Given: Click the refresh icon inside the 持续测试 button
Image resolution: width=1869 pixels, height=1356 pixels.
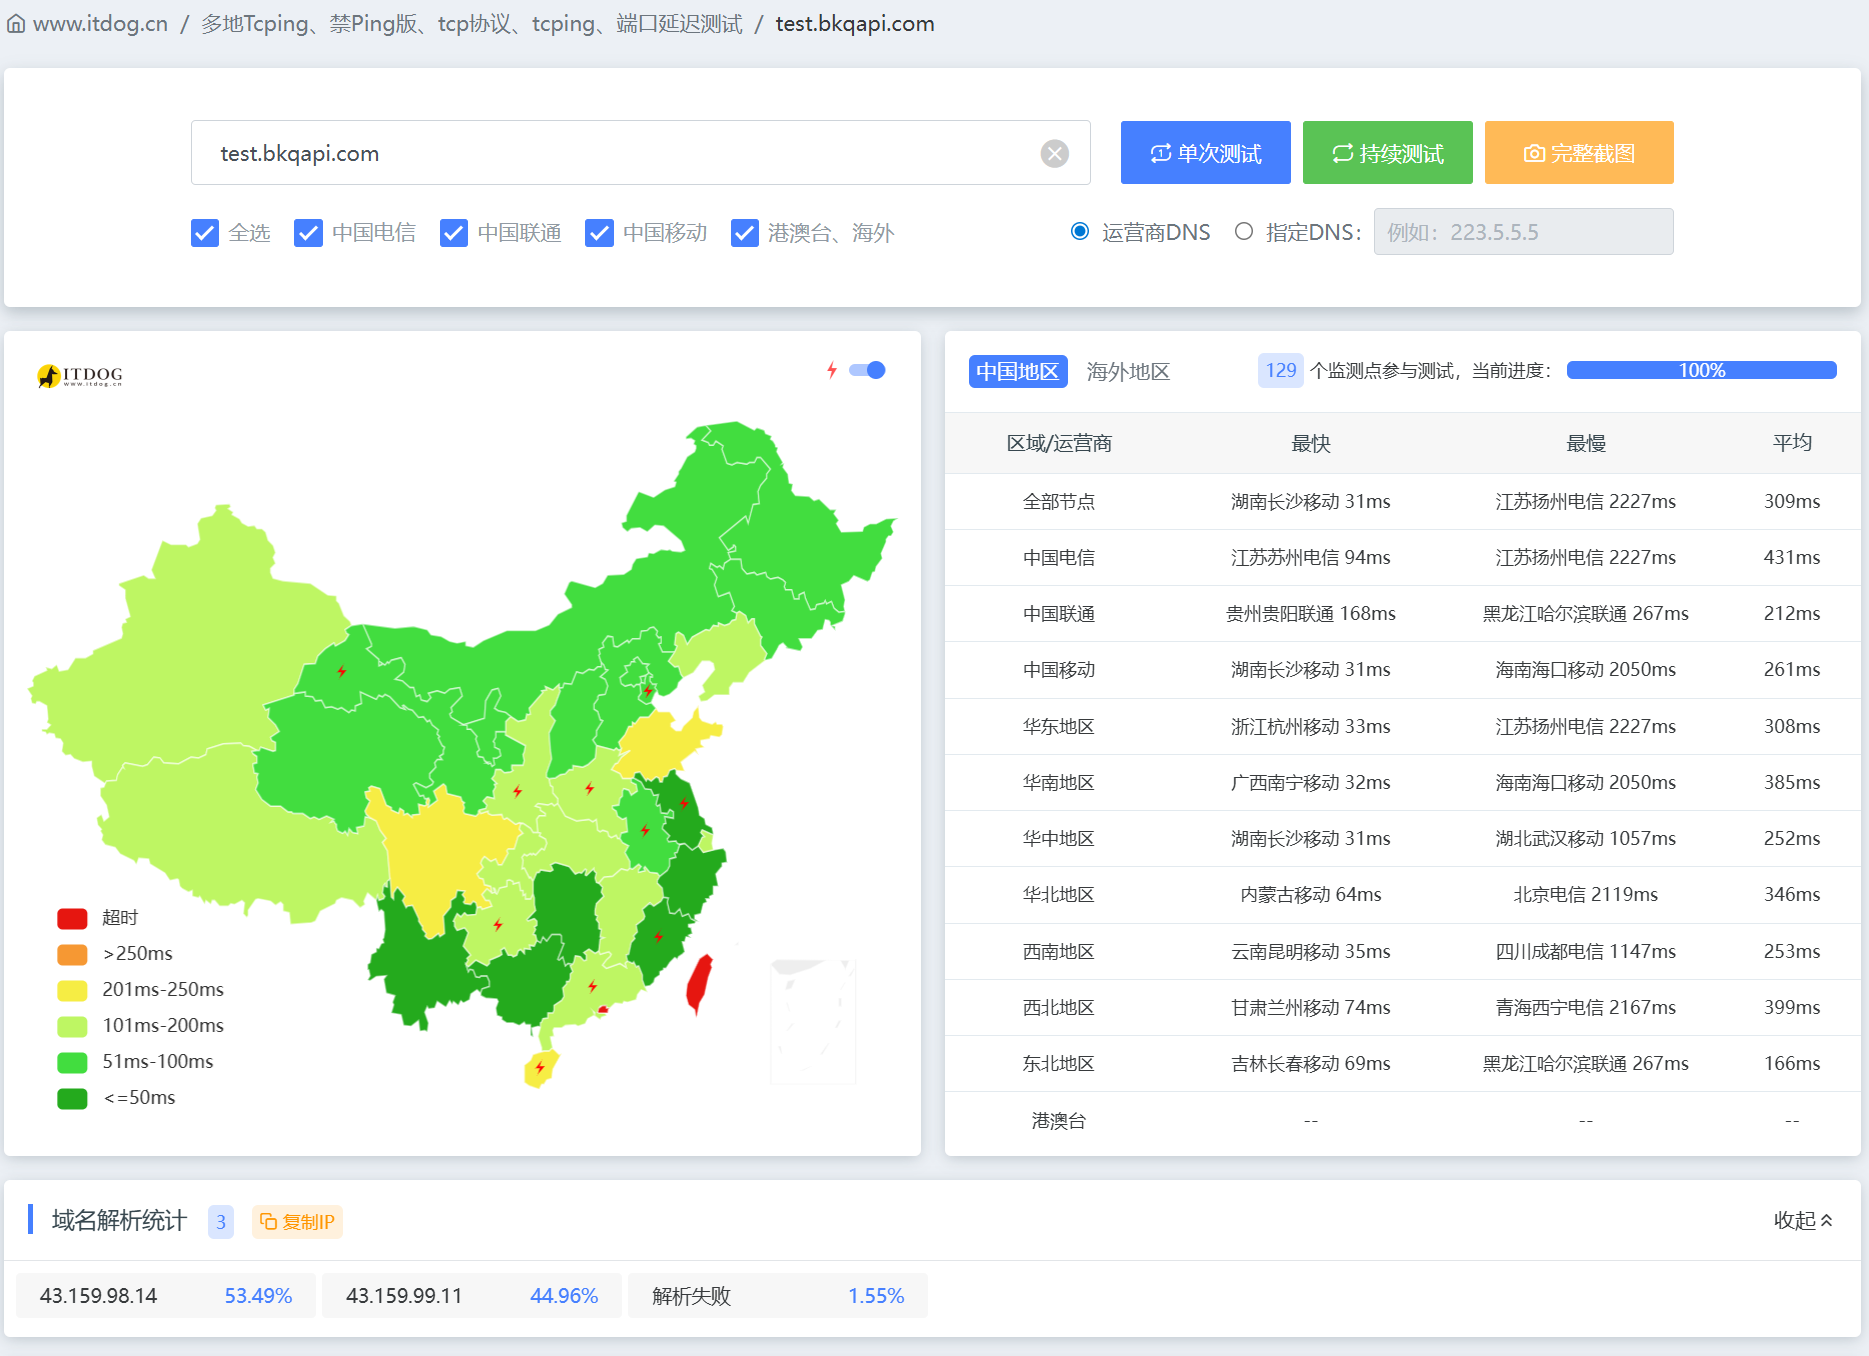Looking at the screenshot, I should coord(1341,152).
